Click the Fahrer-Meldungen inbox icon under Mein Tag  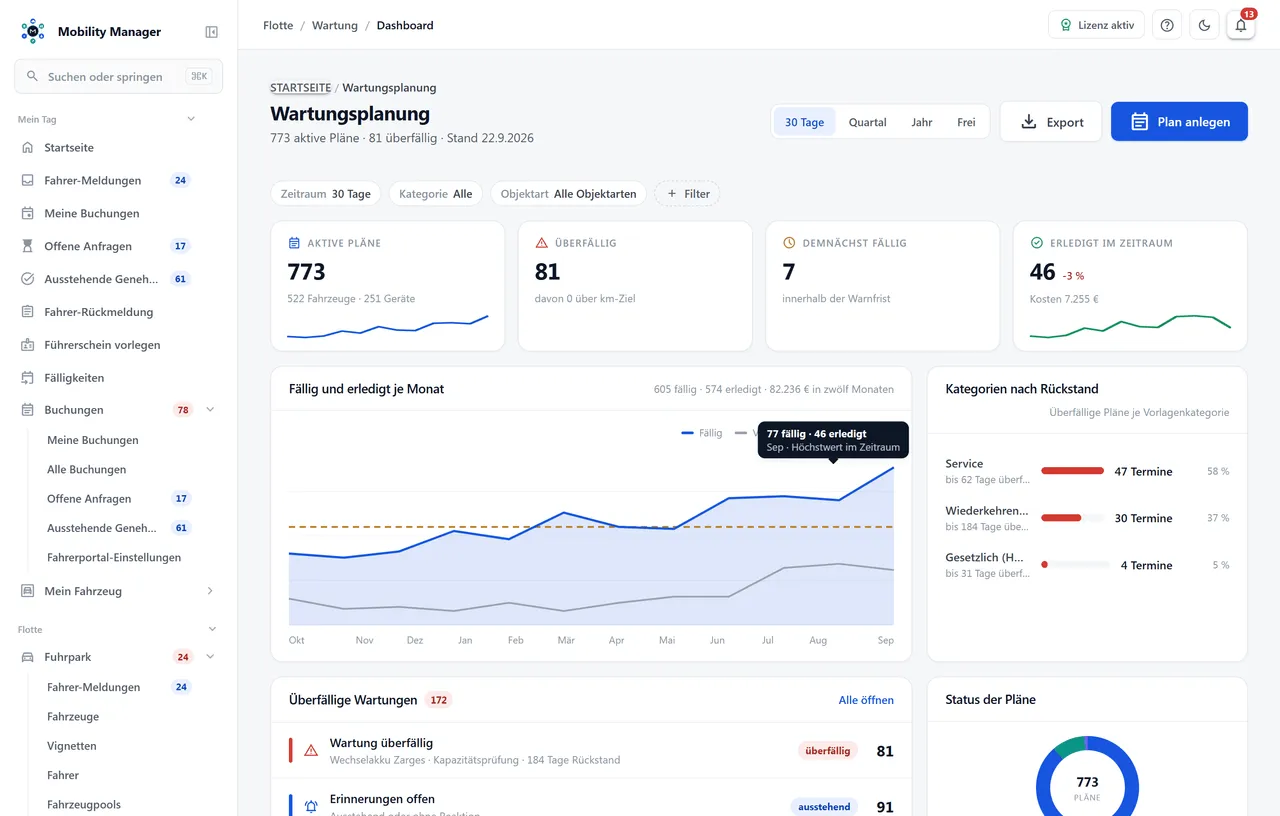tap(28, 181)
